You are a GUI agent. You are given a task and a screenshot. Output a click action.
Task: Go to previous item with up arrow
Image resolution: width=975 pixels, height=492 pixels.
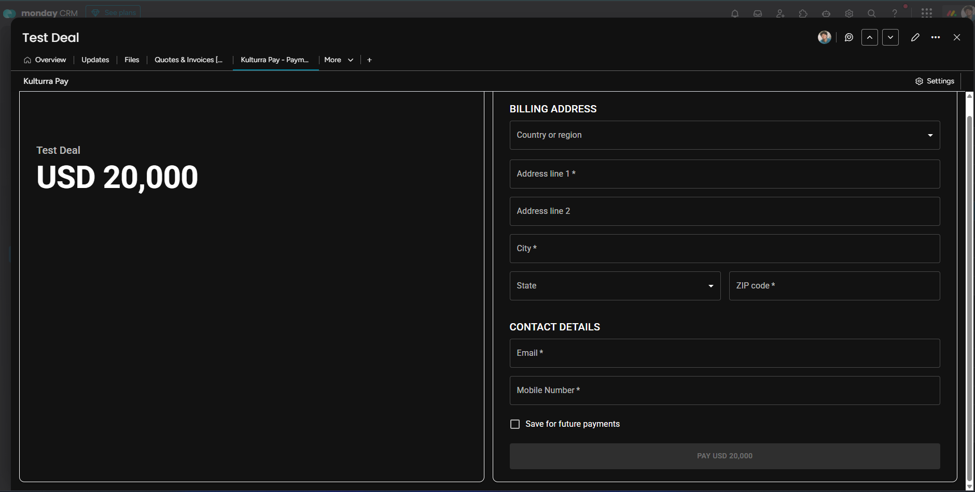pos(869,37)
